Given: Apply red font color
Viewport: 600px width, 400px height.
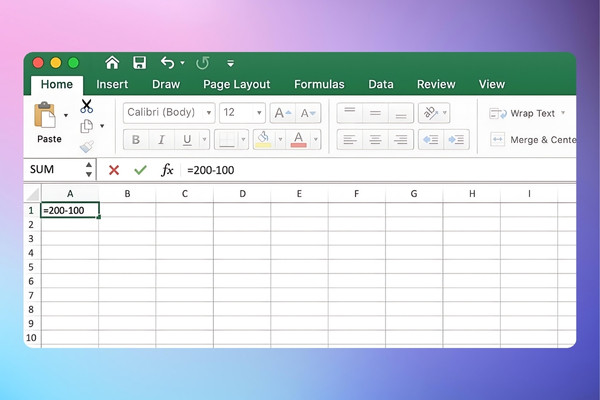Looking at the screenshot, I should pos(298,140).
